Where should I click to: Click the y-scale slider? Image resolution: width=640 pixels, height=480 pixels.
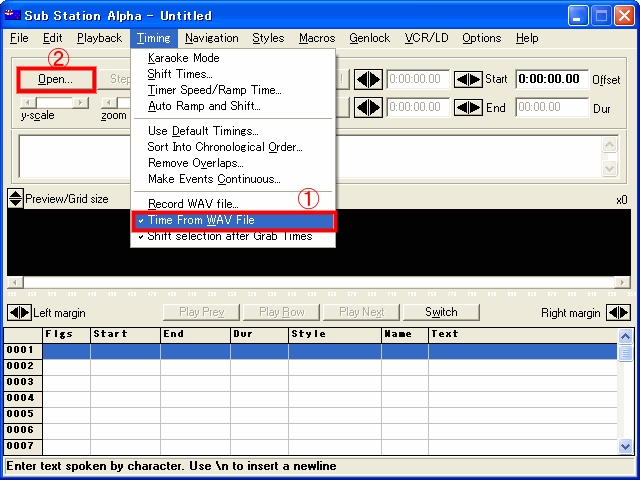click(54, 102)
